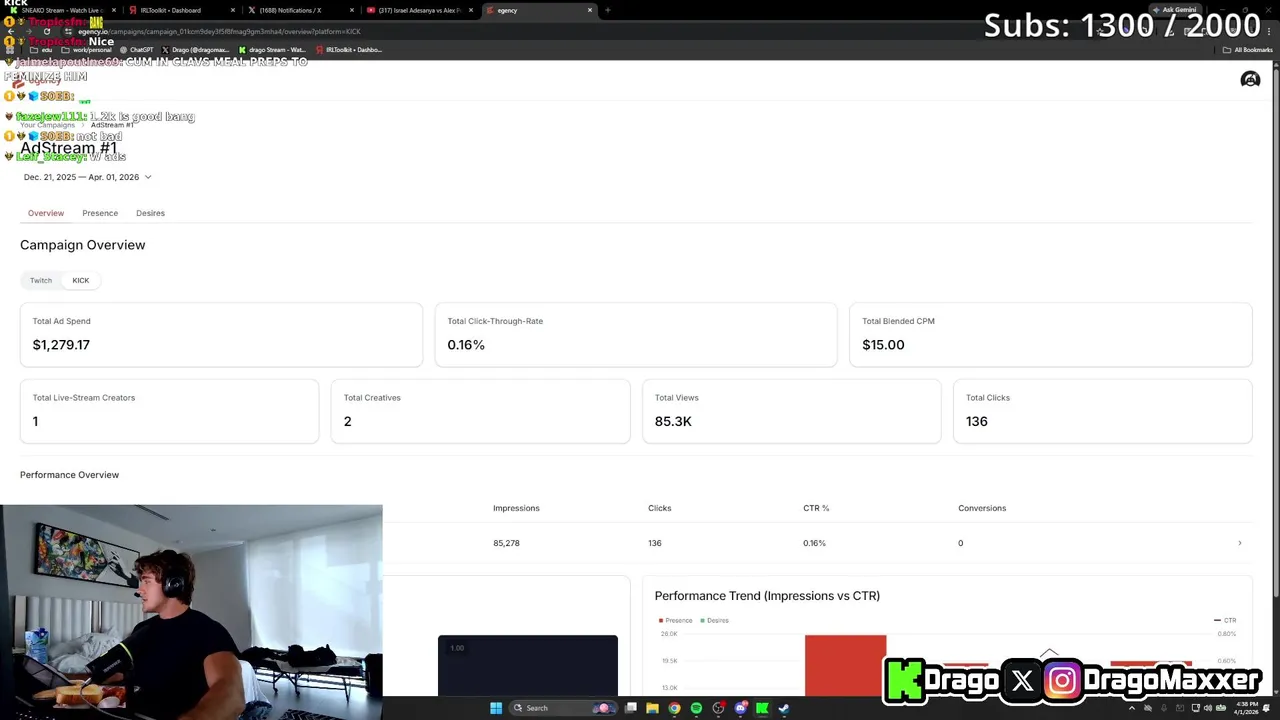Toggle the Presence legend in trend chart
Viewport: 1280px width, 720px height.
675,620
